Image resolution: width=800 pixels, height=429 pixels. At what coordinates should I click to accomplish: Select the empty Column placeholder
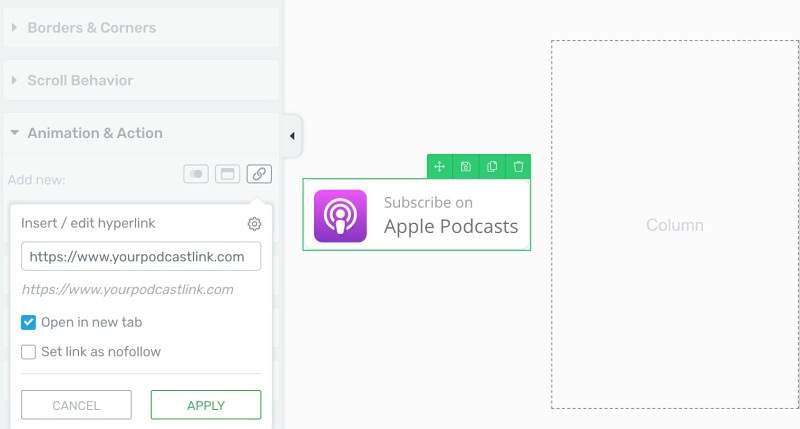(x=675, y=224)
